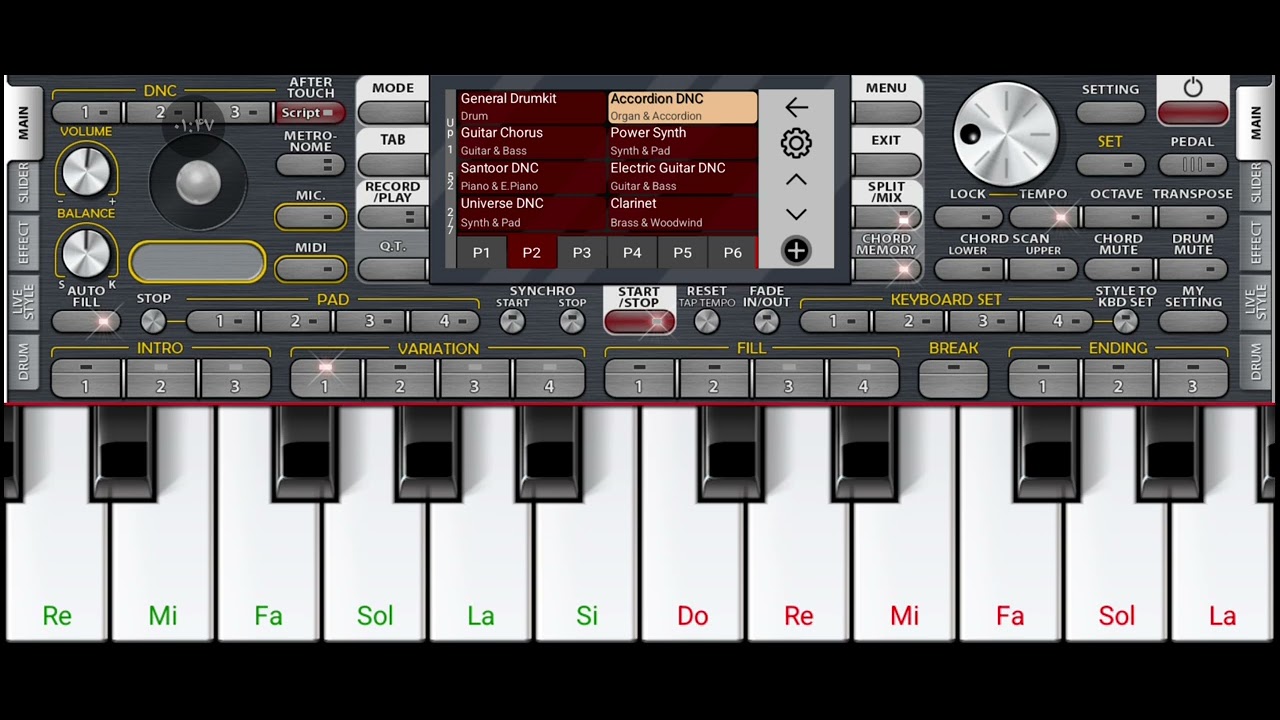
Task: Click the EXIT button
Action: tap(886, 164)
